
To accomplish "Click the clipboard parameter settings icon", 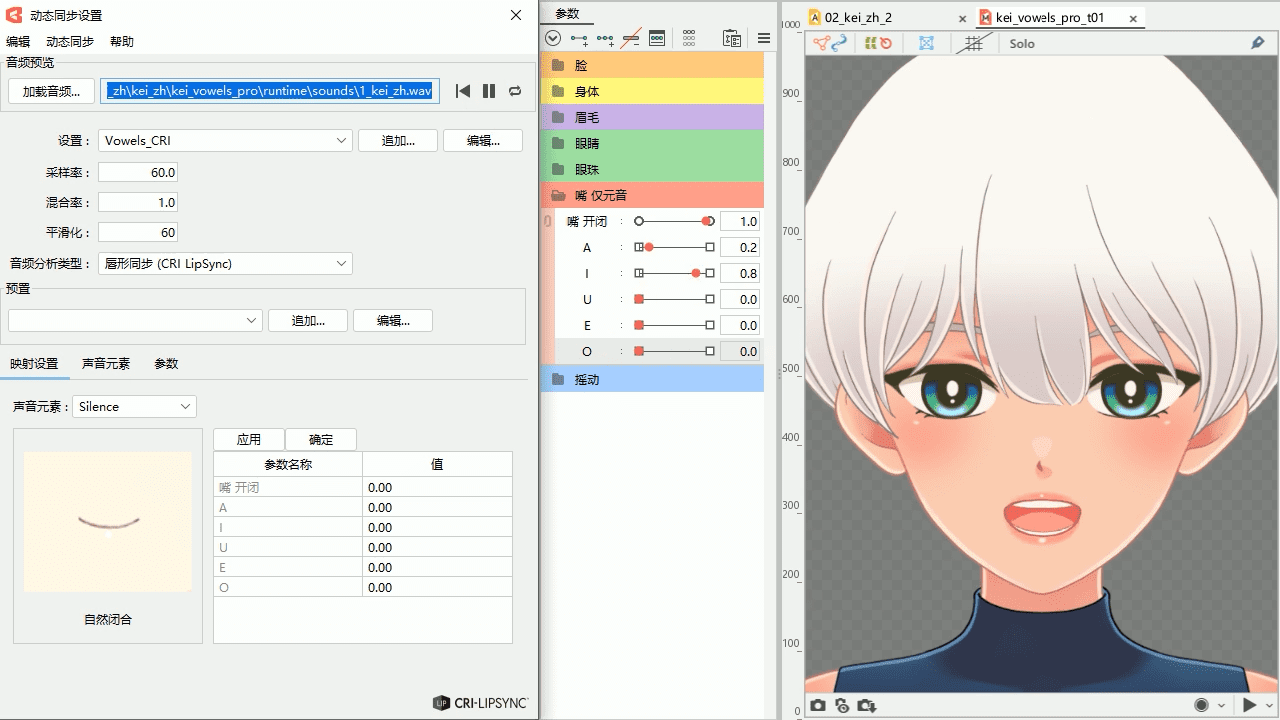I will 732,39.
